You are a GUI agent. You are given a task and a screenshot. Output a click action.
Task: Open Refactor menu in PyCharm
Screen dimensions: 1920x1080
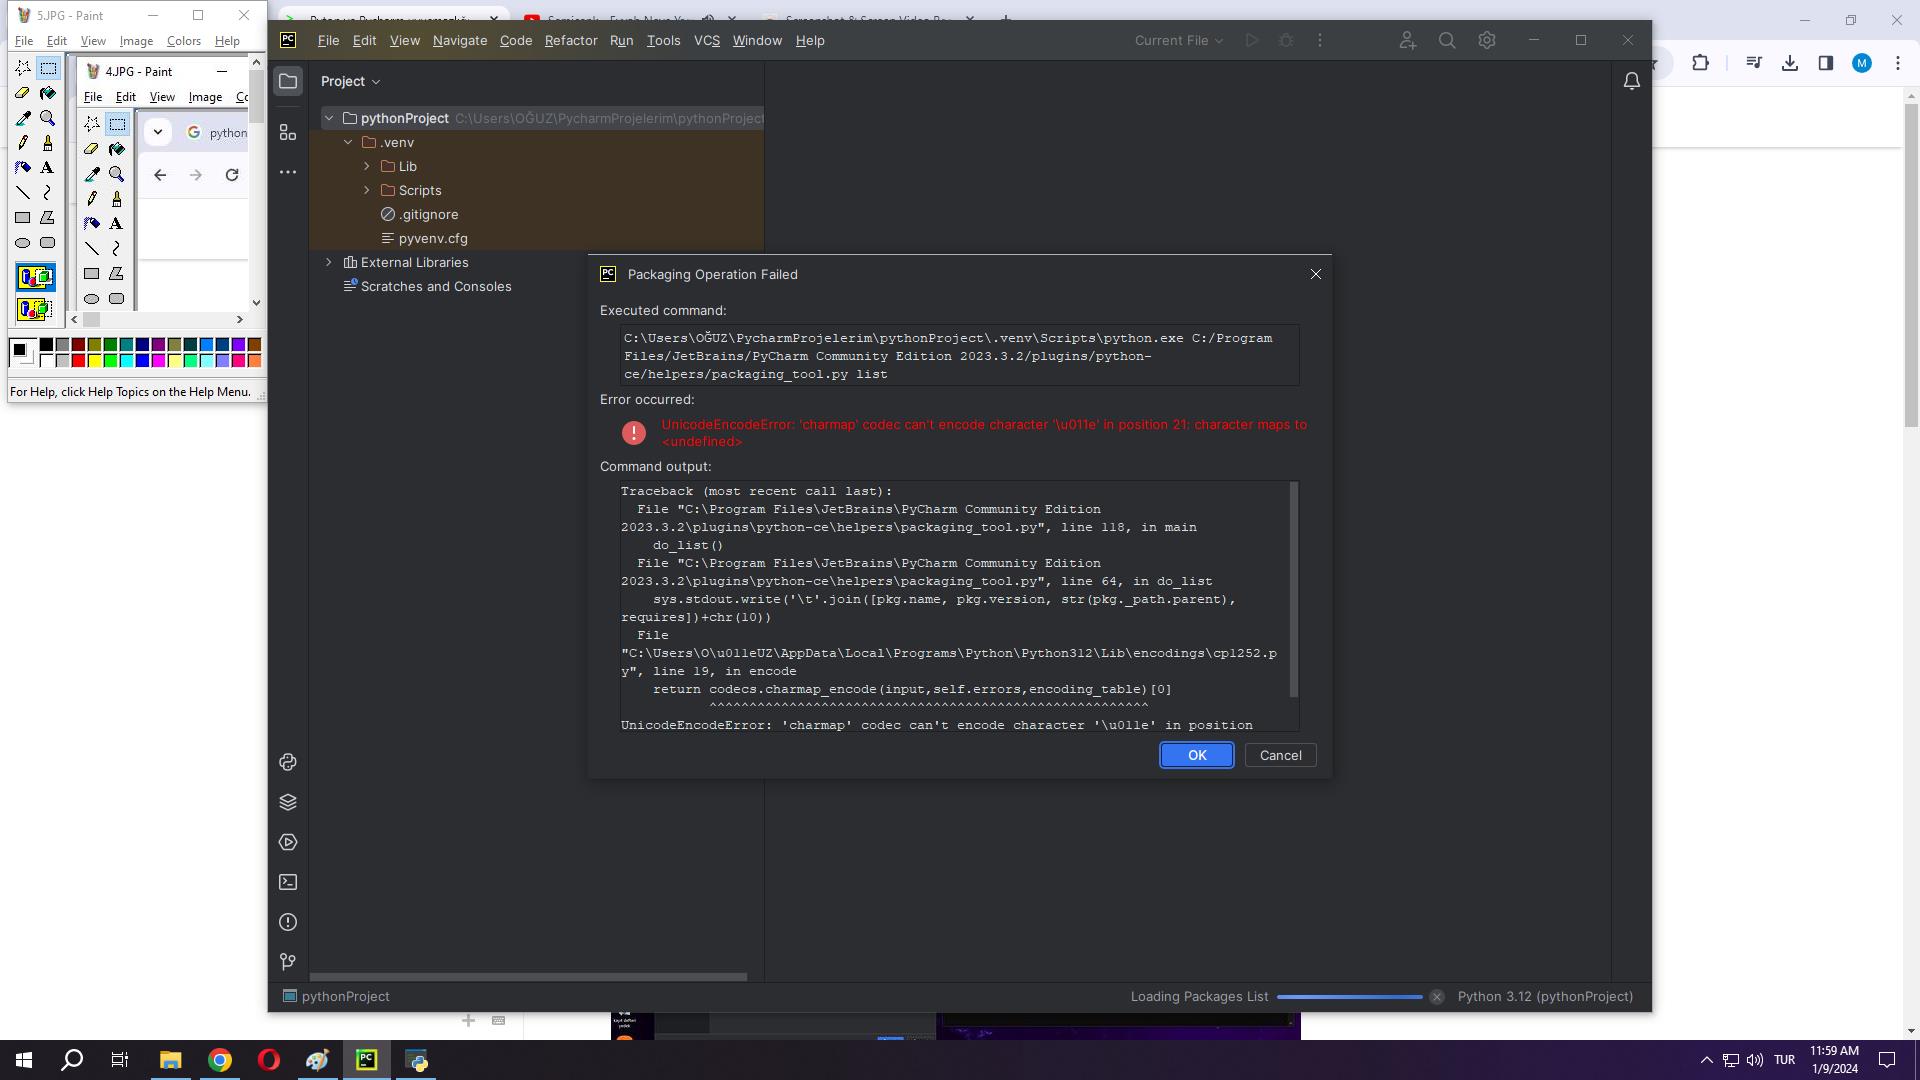click(571, 40)
